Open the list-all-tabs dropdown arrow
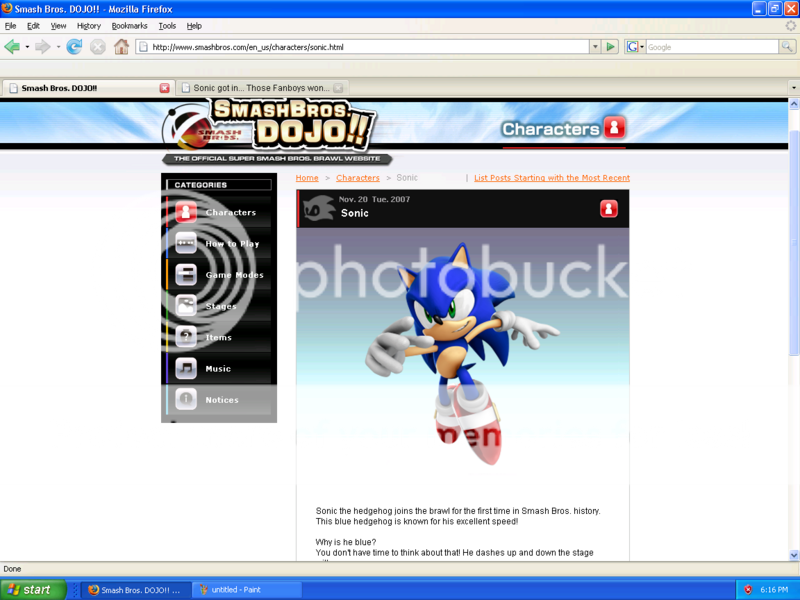Viewport: 800px width, 600px height. pyautogui.click(x=793, y=88)
